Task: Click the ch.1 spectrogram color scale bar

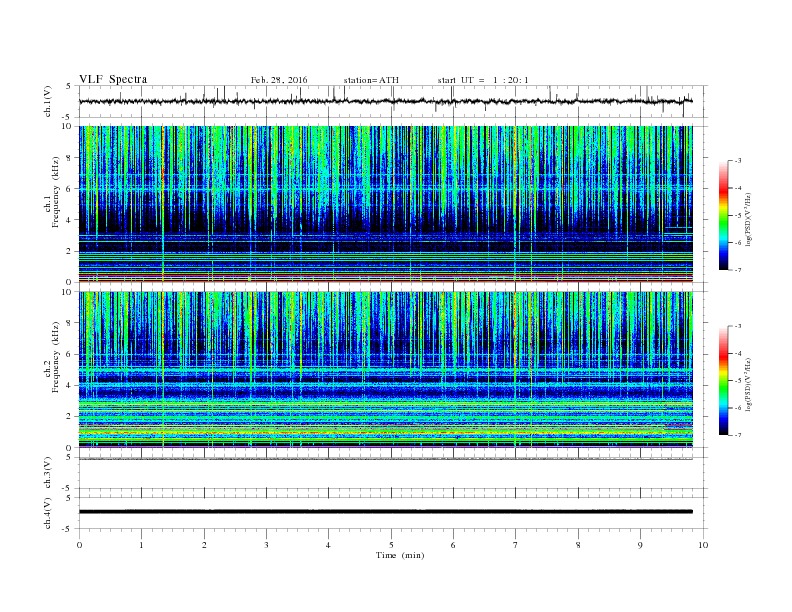Action: tap(723, 215)
